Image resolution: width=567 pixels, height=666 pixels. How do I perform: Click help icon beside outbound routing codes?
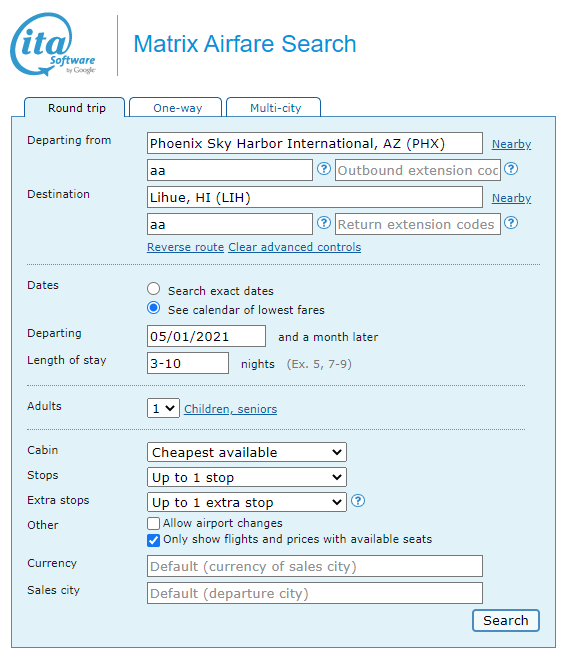coord(324,169)
